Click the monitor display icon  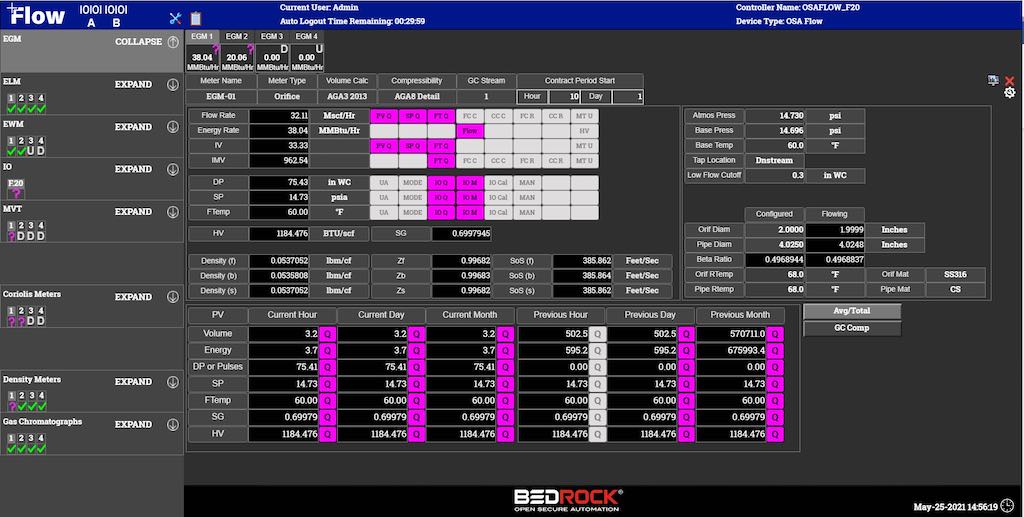[x=993, y=80]
